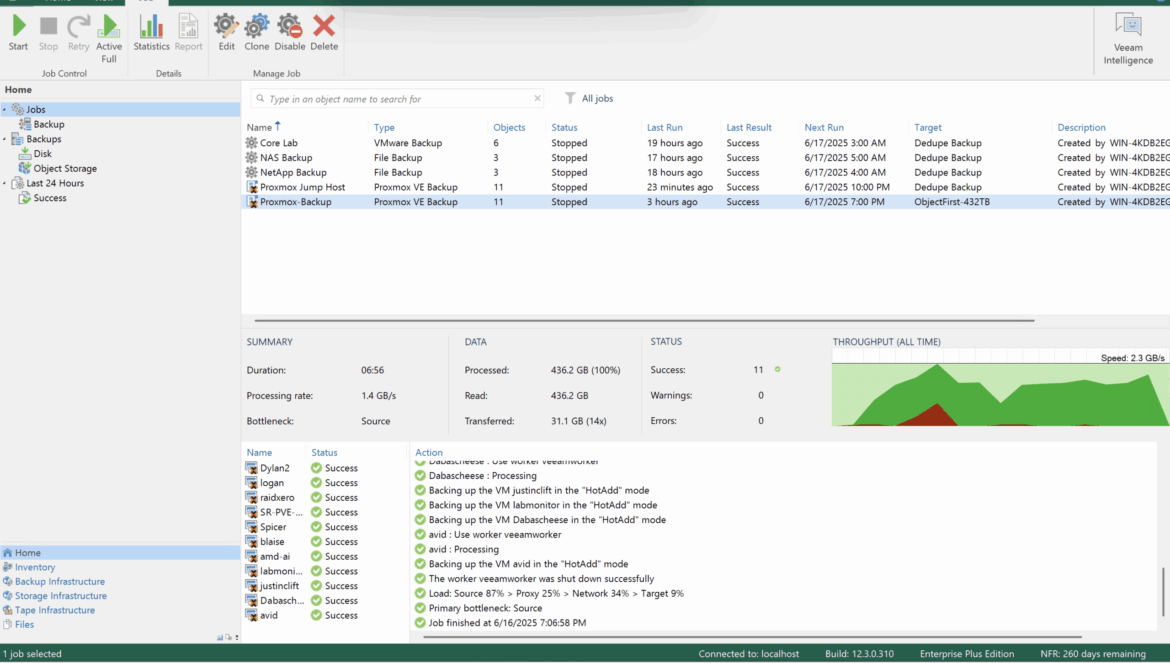Sort jobs by the Name column
Image resolution: width=1170 pixels, height=663 pixels.
[259, 128]
